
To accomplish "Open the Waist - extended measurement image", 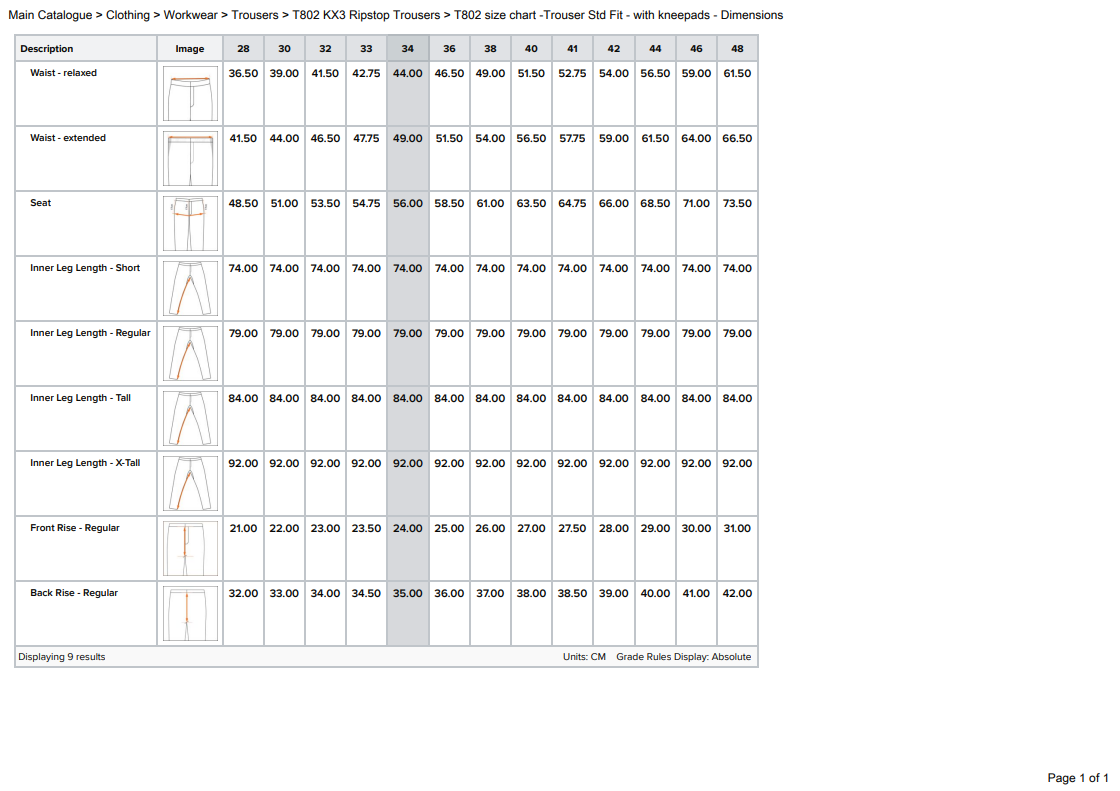I will pyautogui.click(x=190, y=158).
